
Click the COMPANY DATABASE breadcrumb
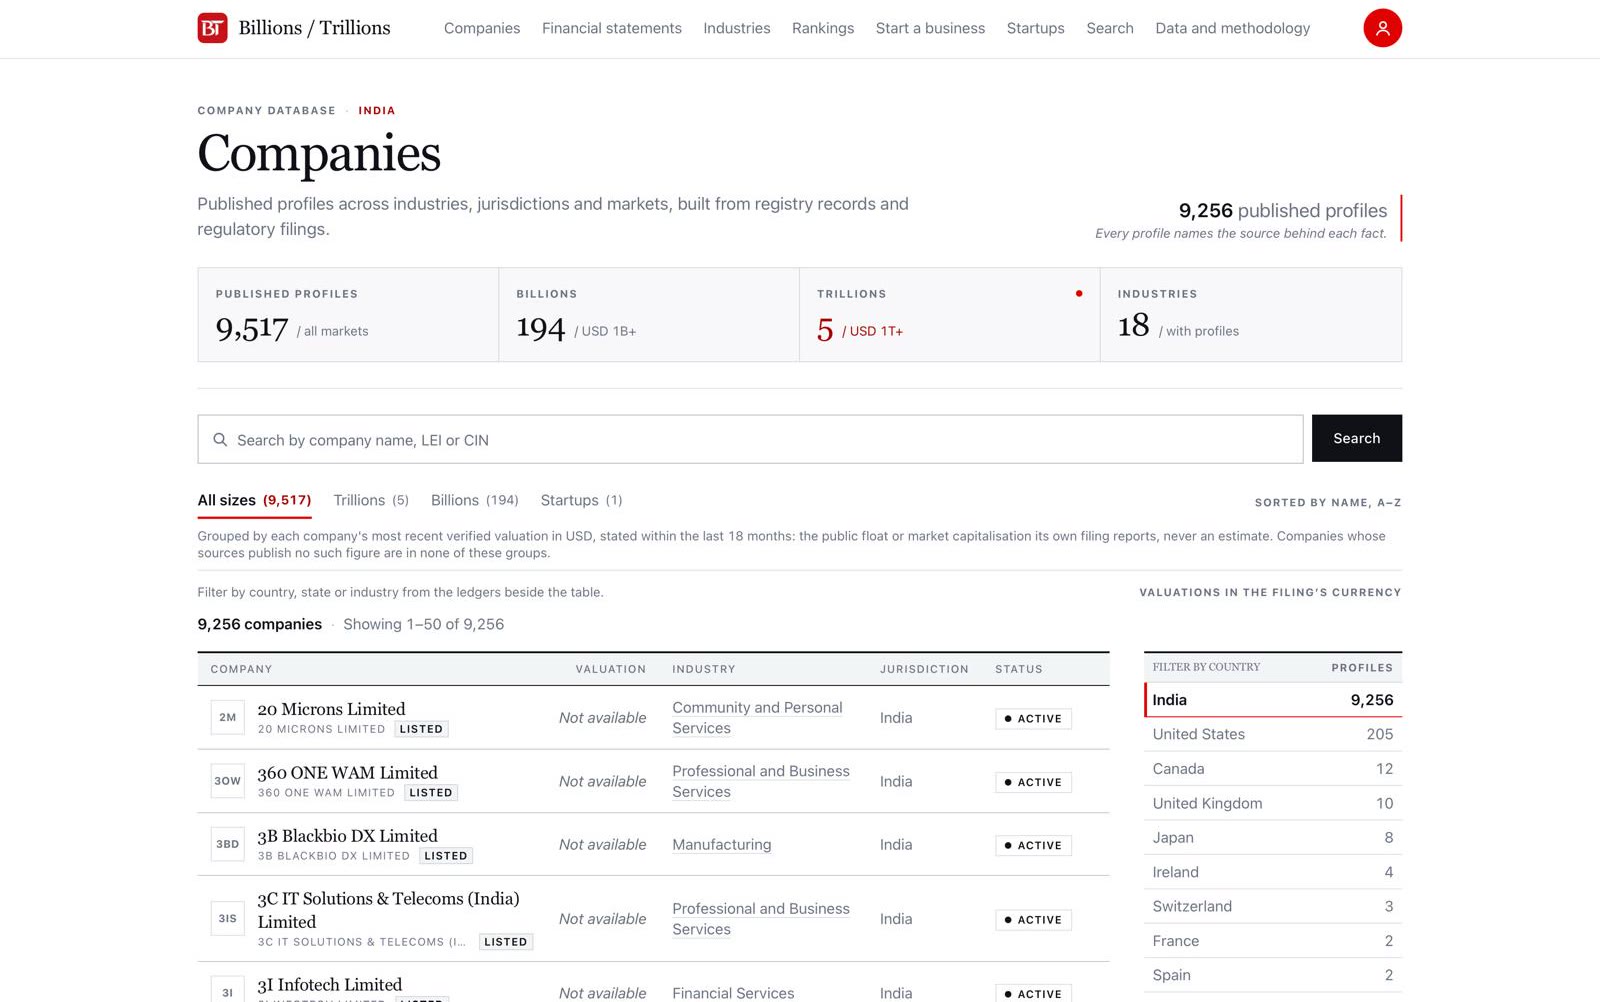(x=266, y=111)
